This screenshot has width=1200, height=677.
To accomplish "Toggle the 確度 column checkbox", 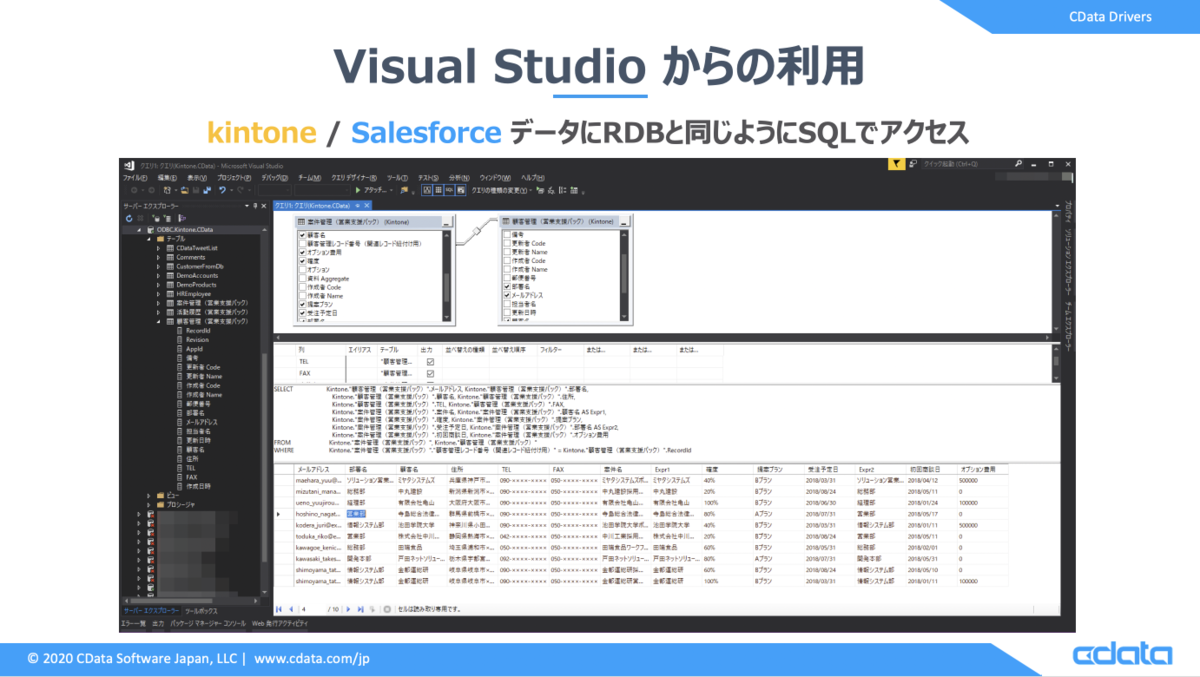I will tap(302, 261).
